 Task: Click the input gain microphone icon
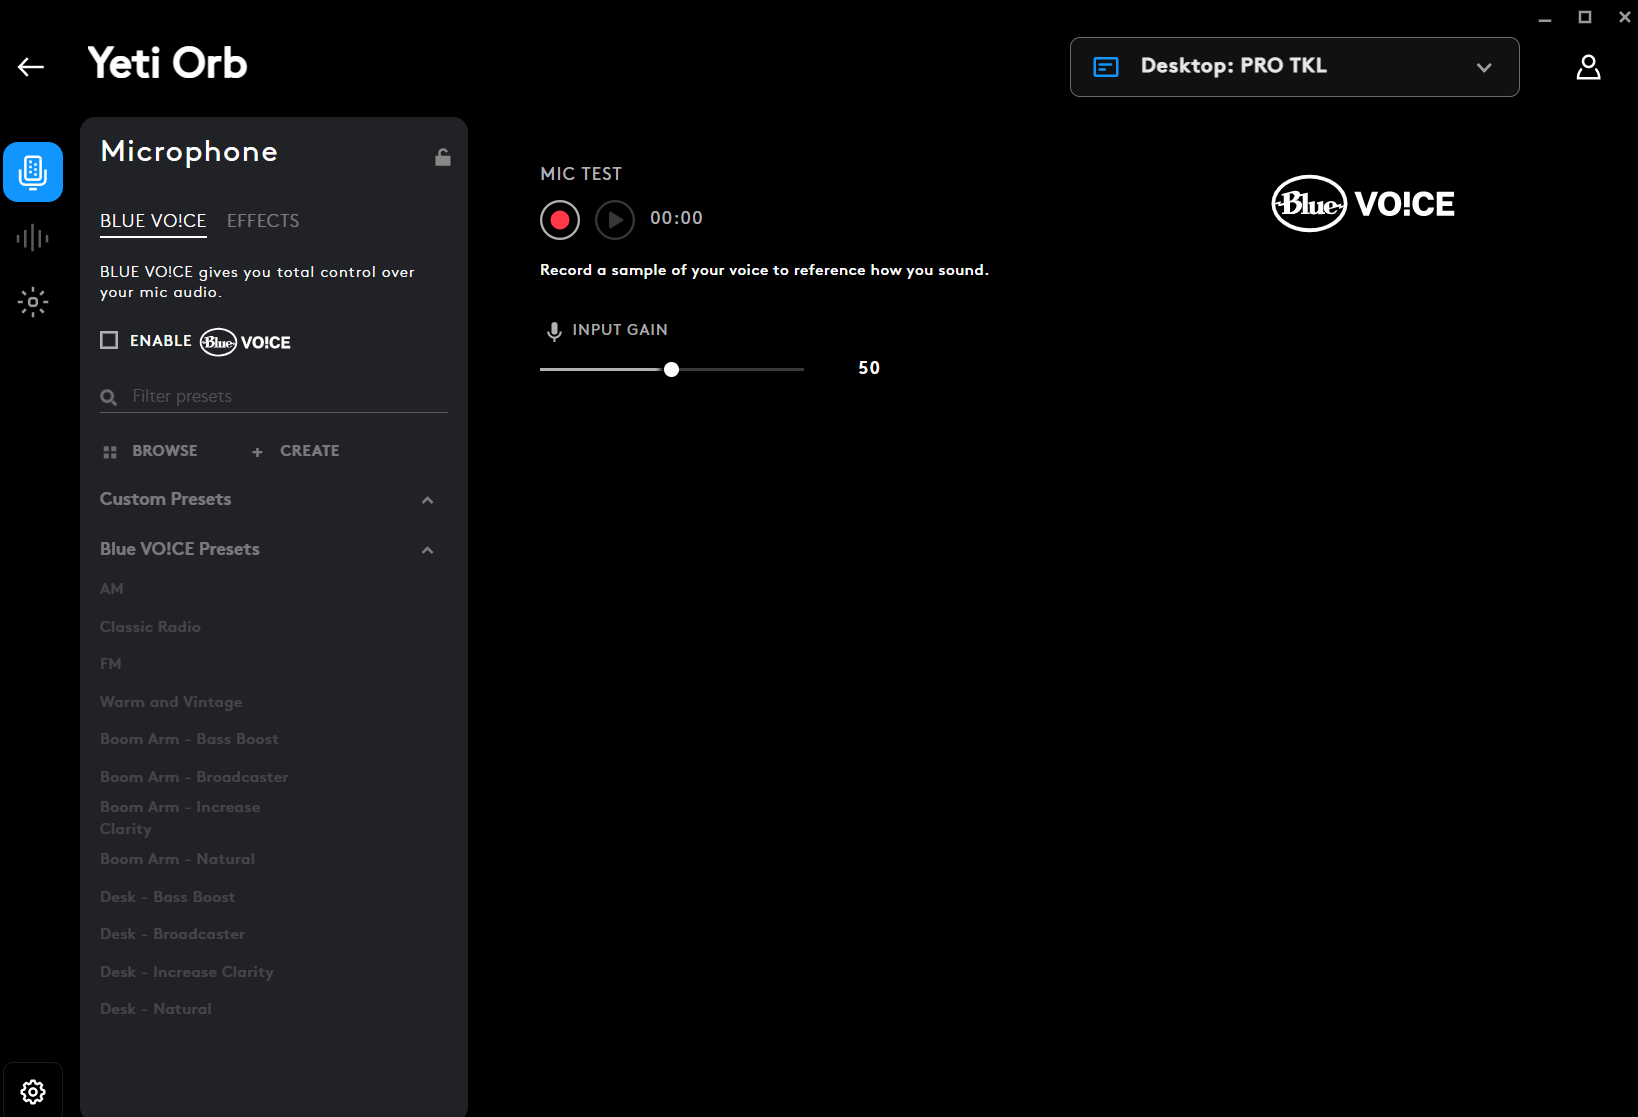coord(554,331)
